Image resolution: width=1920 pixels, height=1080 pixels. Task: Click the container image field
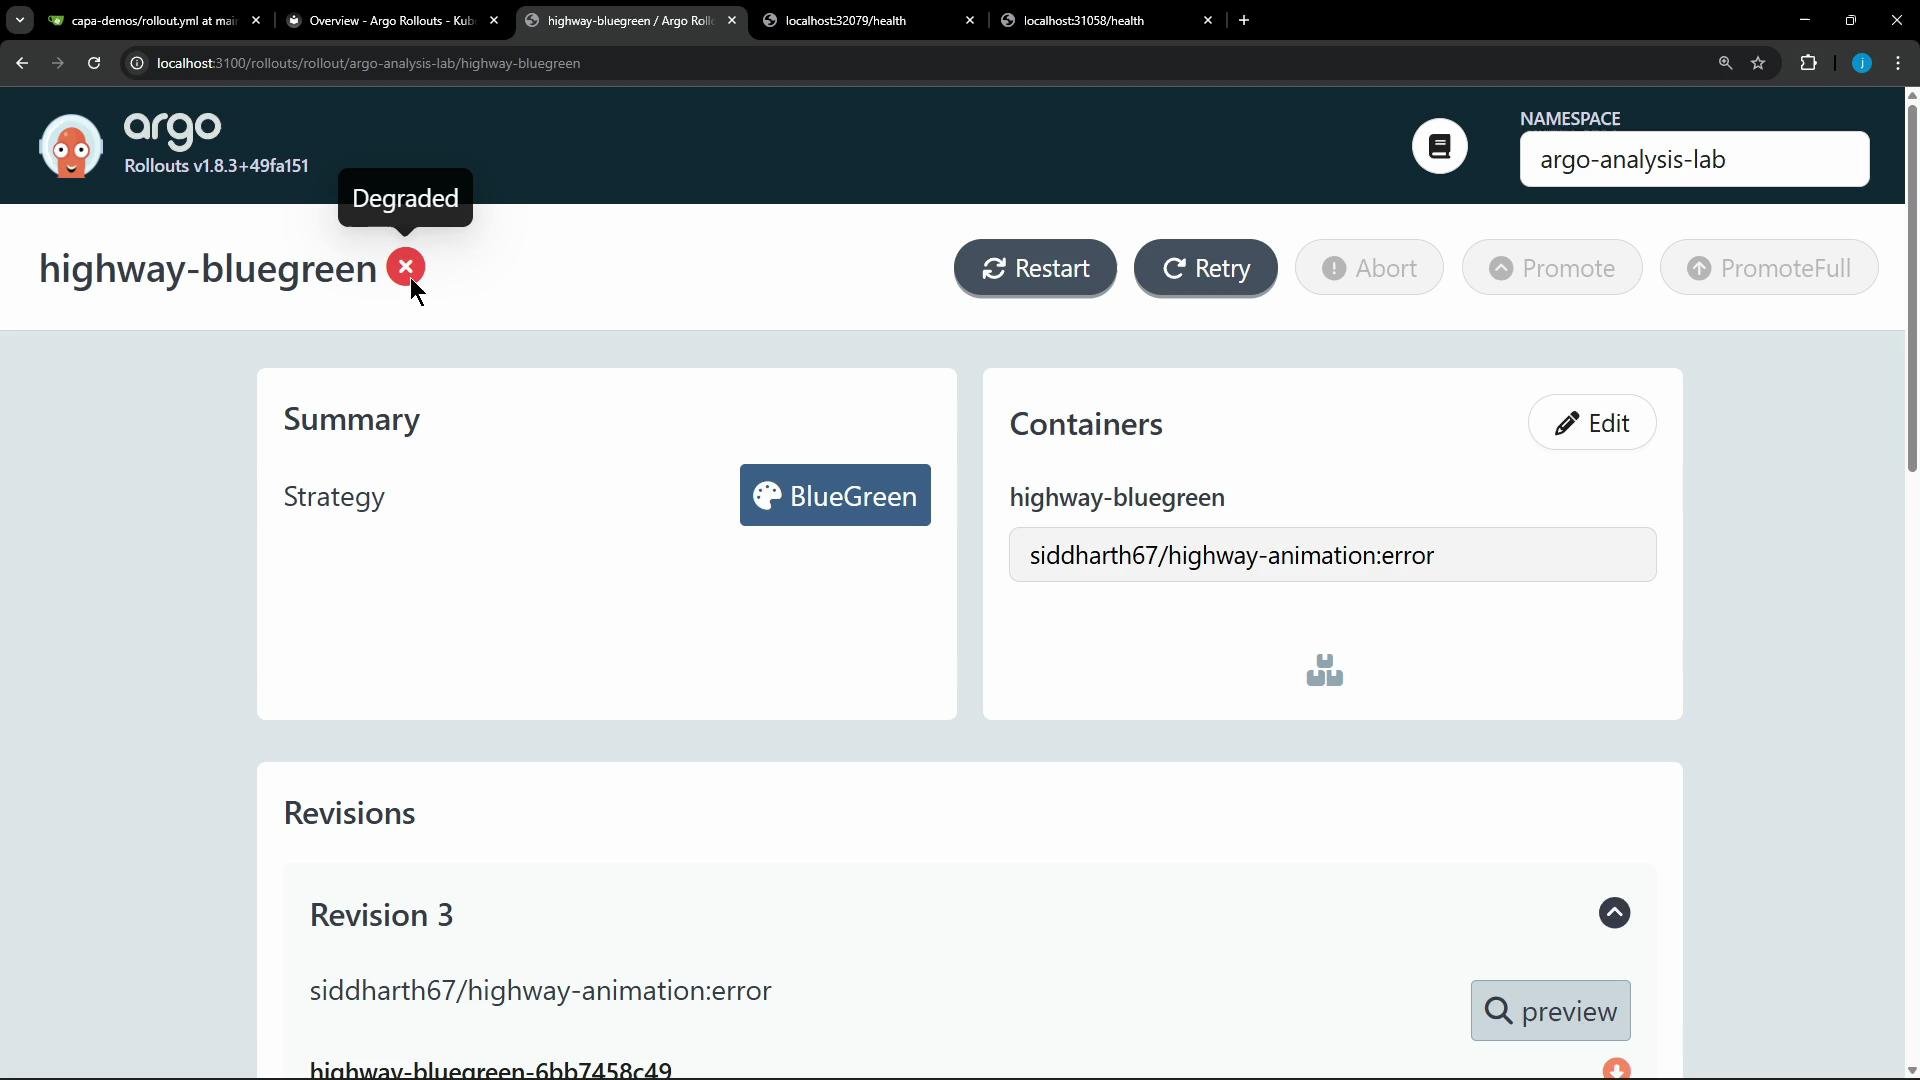click(1332, 555)
